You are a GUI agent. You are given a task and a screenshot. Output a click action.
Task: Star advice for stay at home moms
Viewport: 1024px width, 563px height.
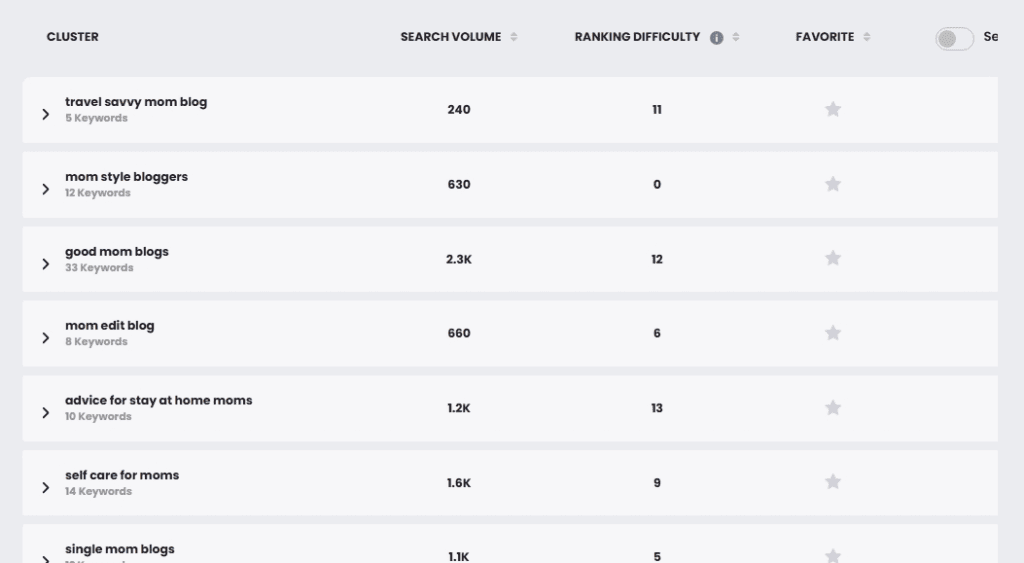click(833, 408)
